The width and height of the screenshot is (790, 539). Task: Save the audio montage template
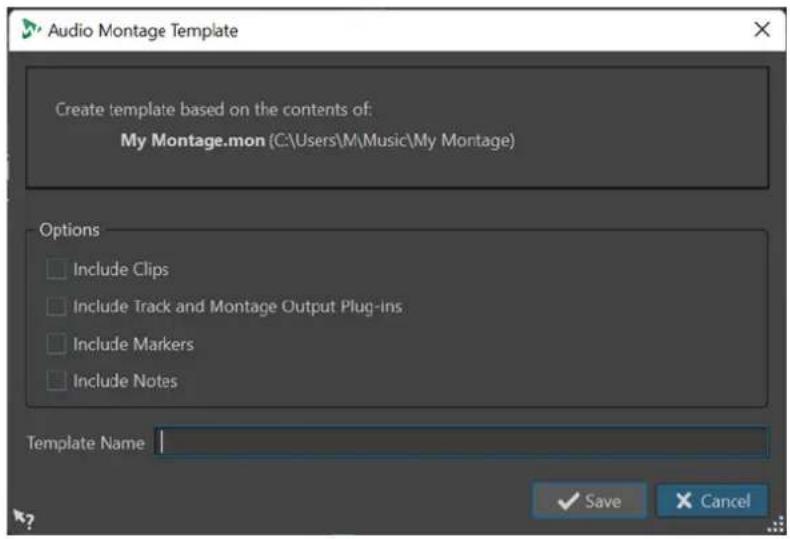[589, 501]
